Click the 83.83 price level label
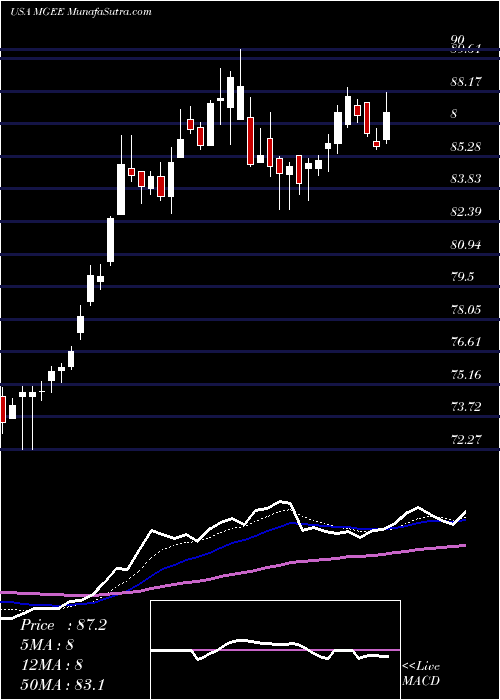This screenshot has width=500, height=700. pyautogui.click(x=466, y=179)
